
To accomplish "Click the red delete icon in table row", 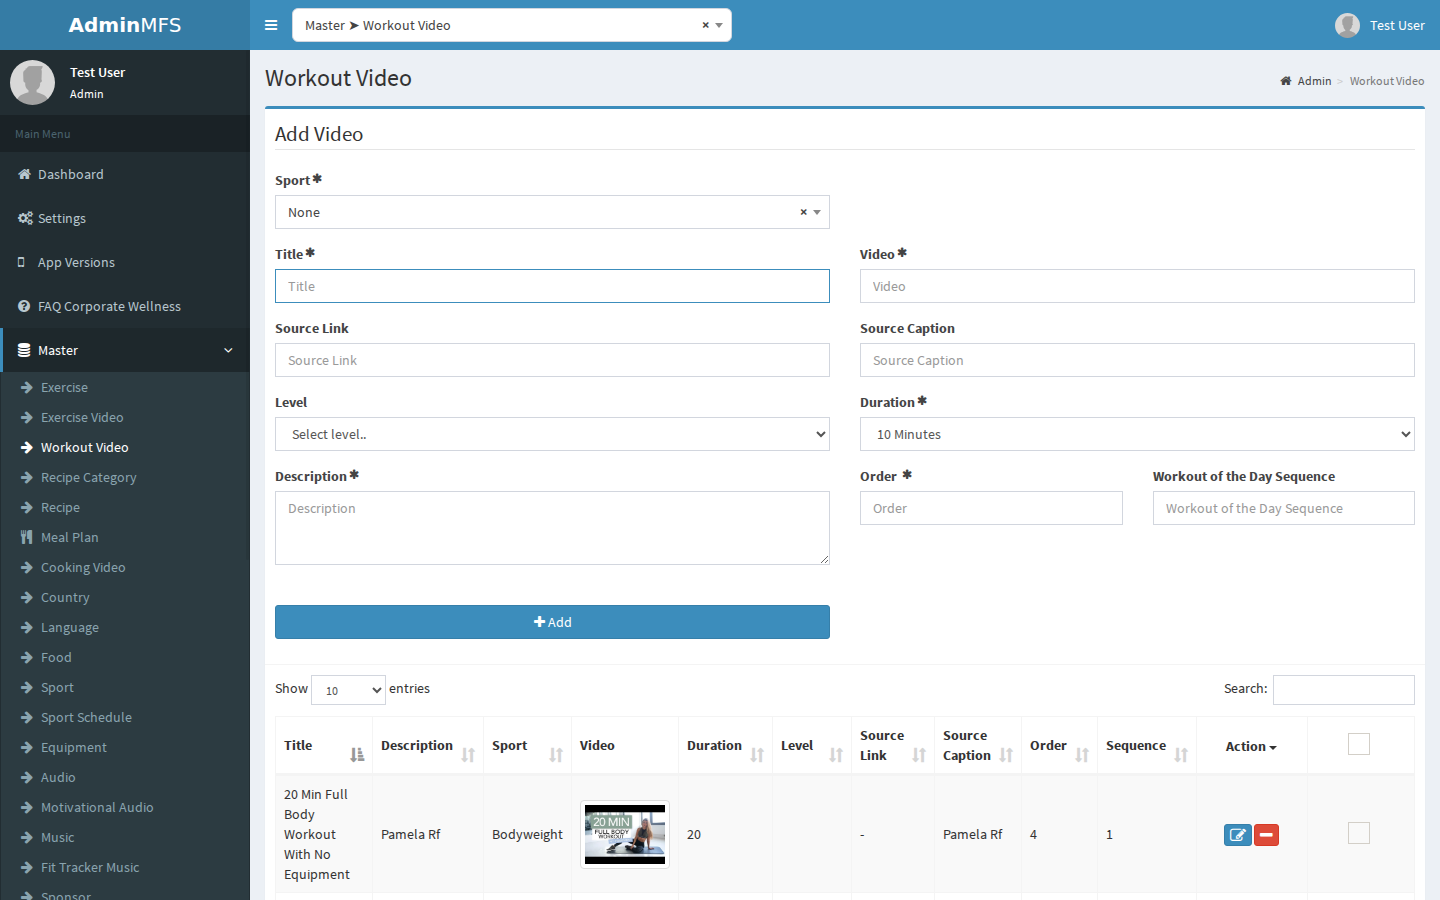I will coord(1266,835).
